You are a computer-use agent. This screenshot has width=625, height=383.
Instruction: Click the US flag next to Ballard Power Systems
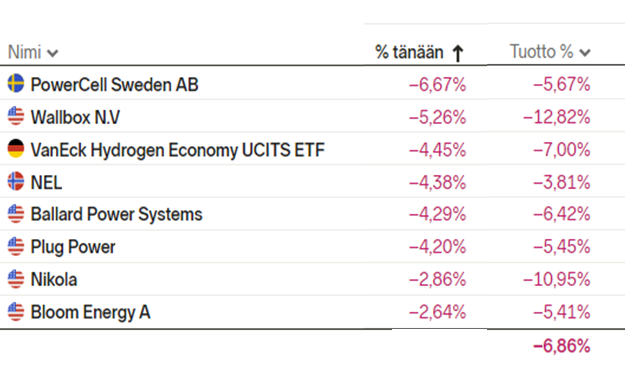point(16,214)
